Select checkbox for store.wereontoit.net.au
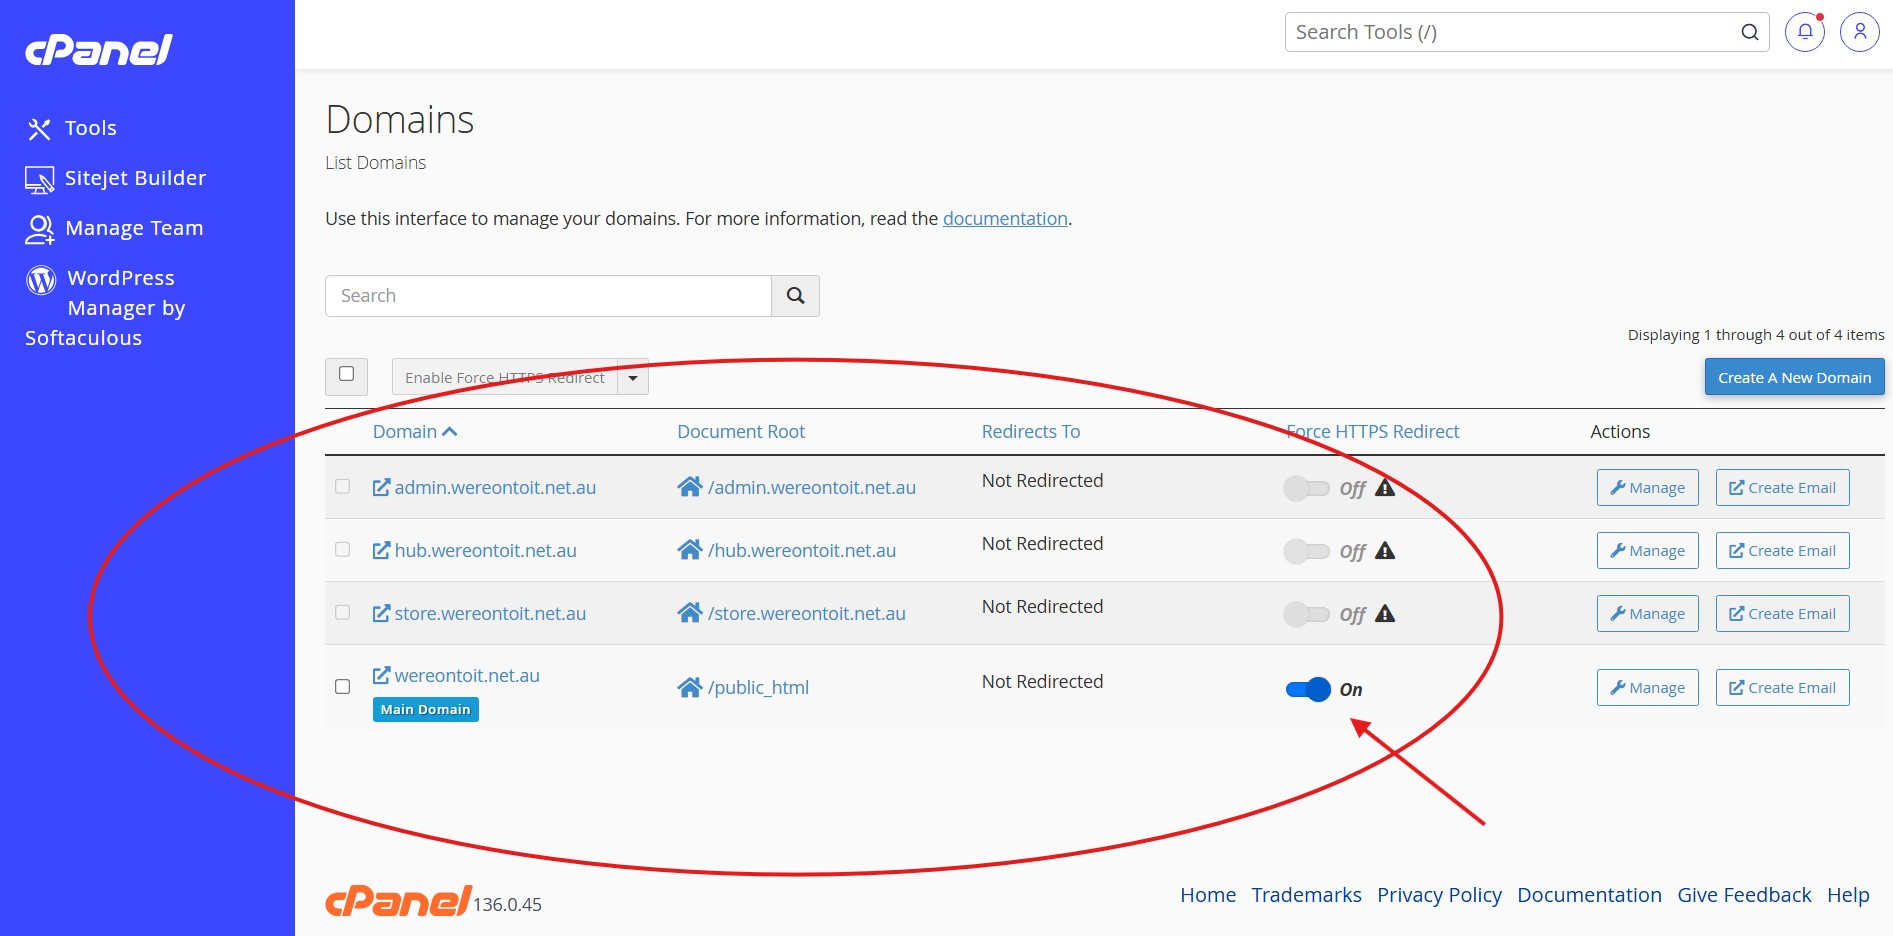 (x=343, y=613)
